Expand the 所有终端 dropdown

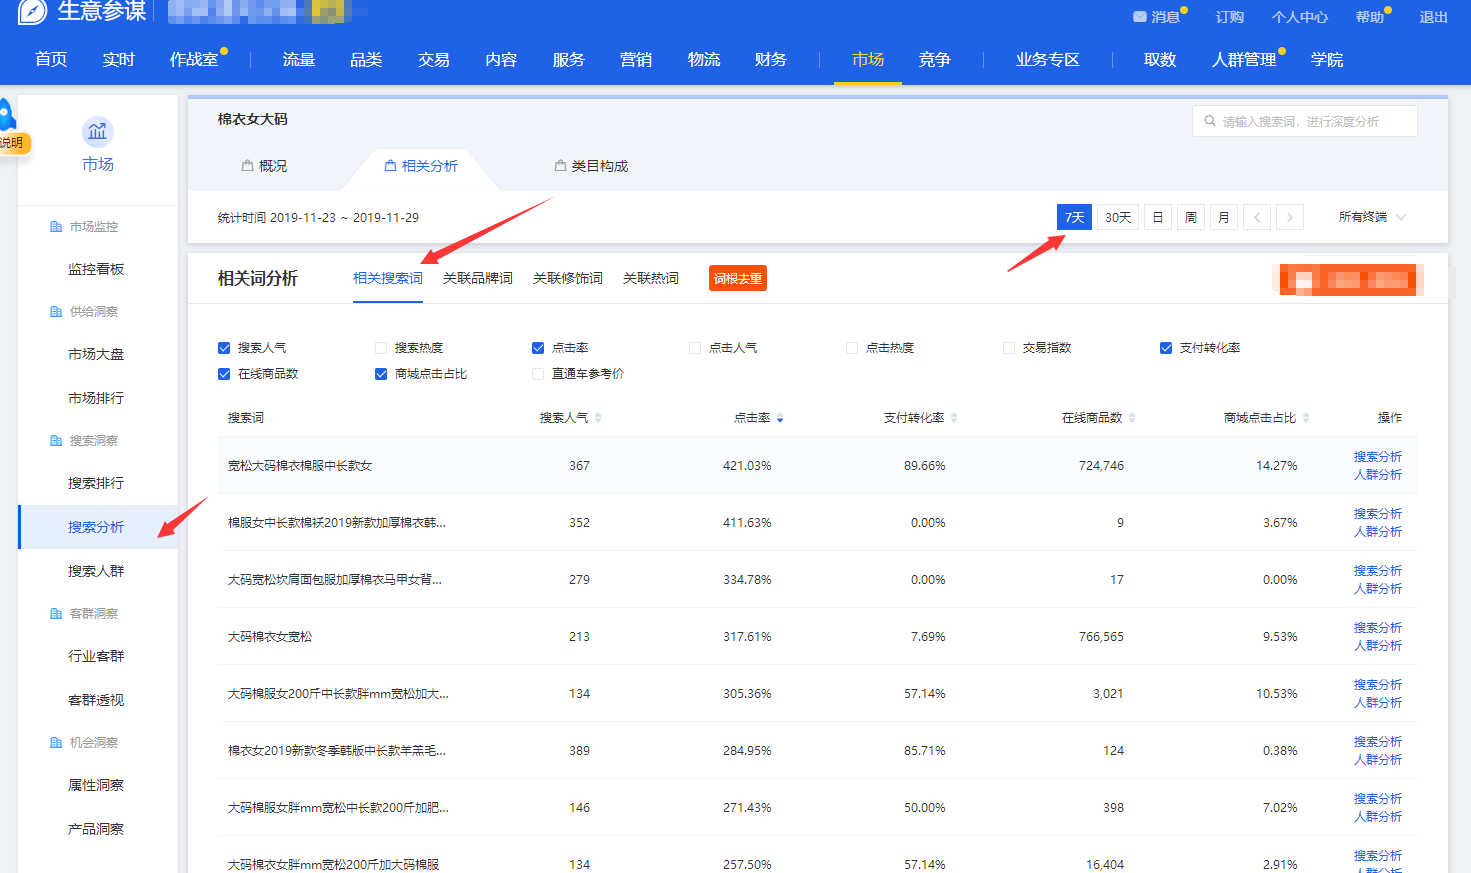tap(1372, 217)
